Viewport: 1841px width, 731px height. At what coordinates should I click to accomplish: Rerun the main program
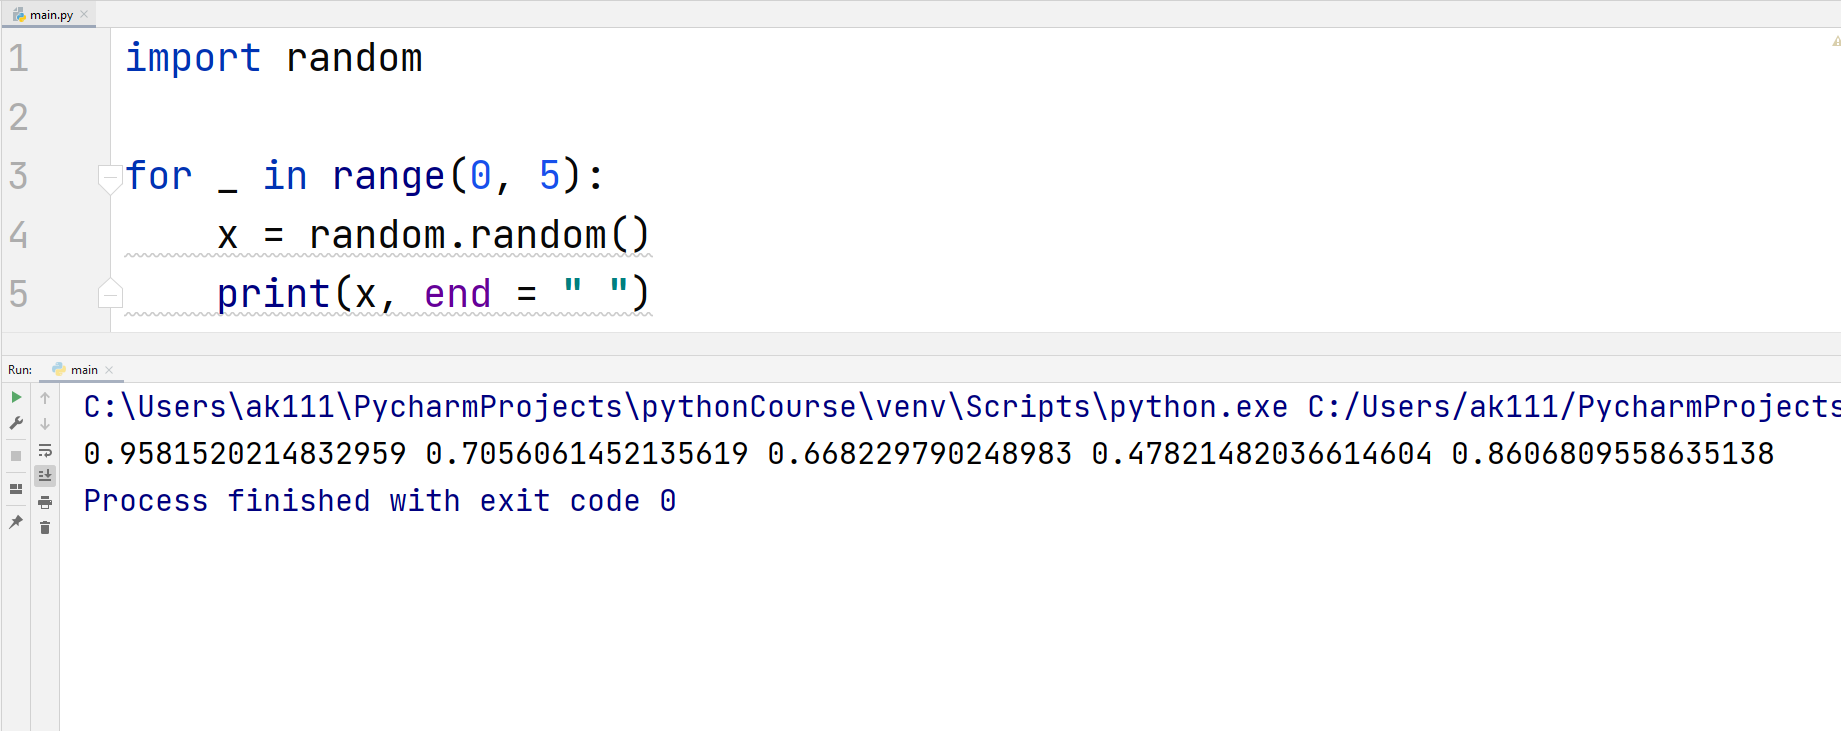[15, 398]
